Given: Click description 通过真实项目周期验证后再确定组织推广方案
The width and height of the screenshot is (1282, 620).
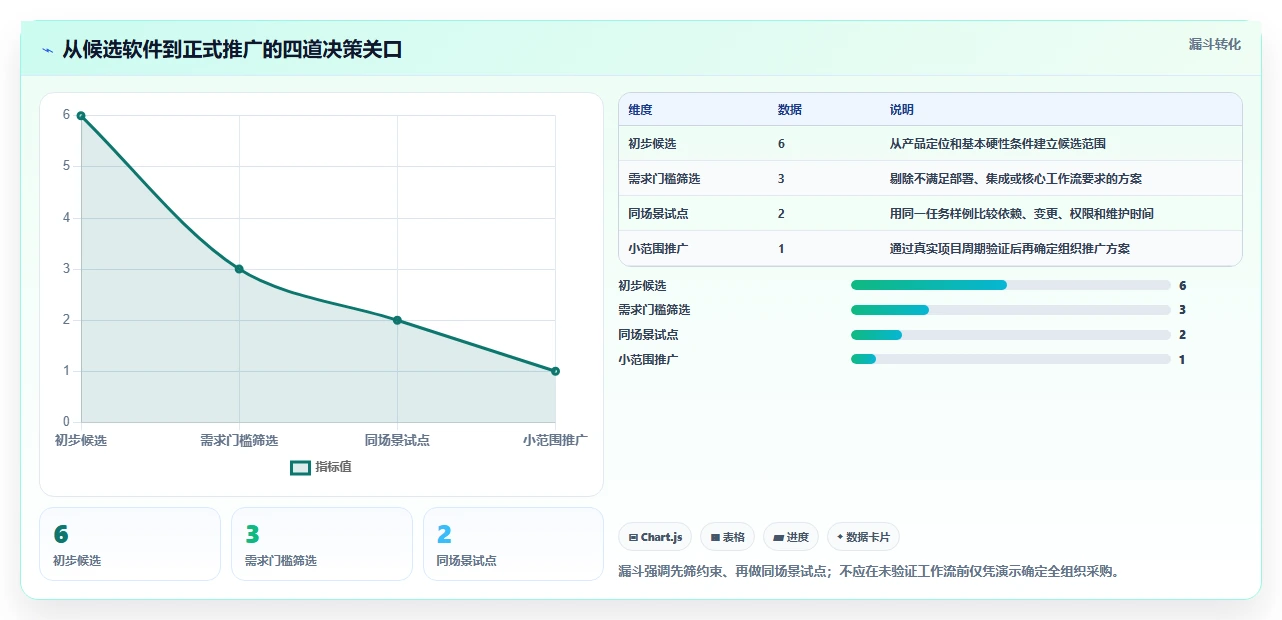Looking at the screenshot, I should click(x=1009, y=249).
